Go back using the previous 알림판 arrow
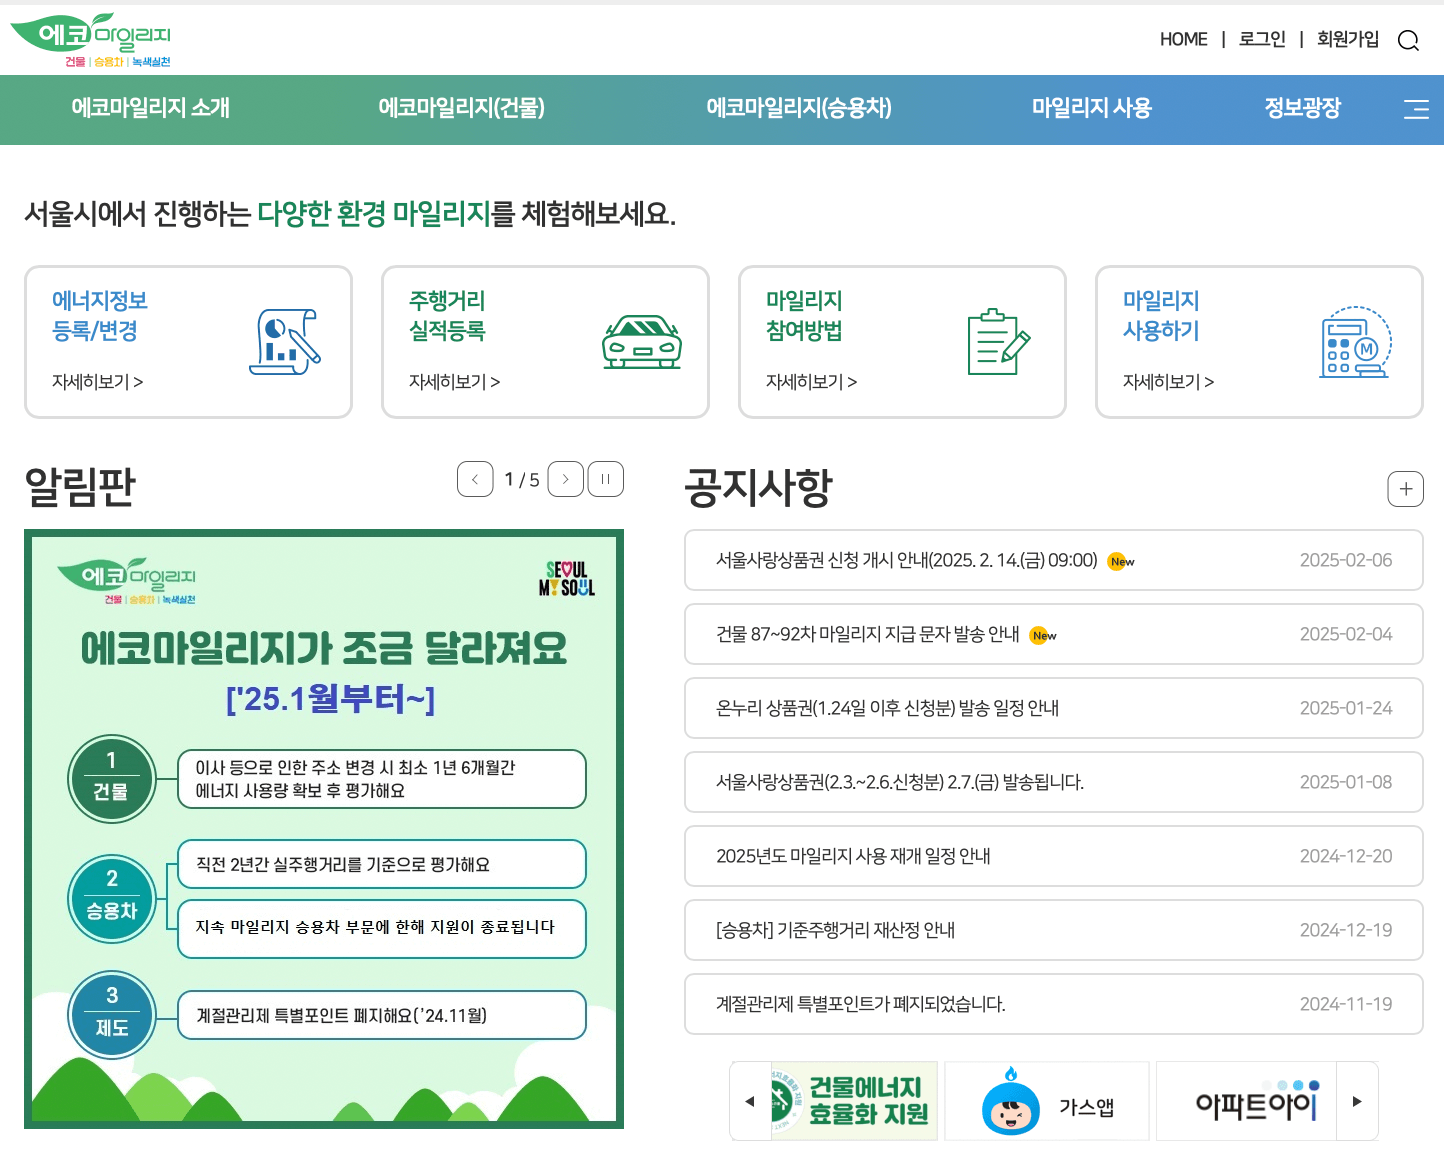Image resolution: width=1444 pixels, height=1152 pixels. (x=475, y=479)
